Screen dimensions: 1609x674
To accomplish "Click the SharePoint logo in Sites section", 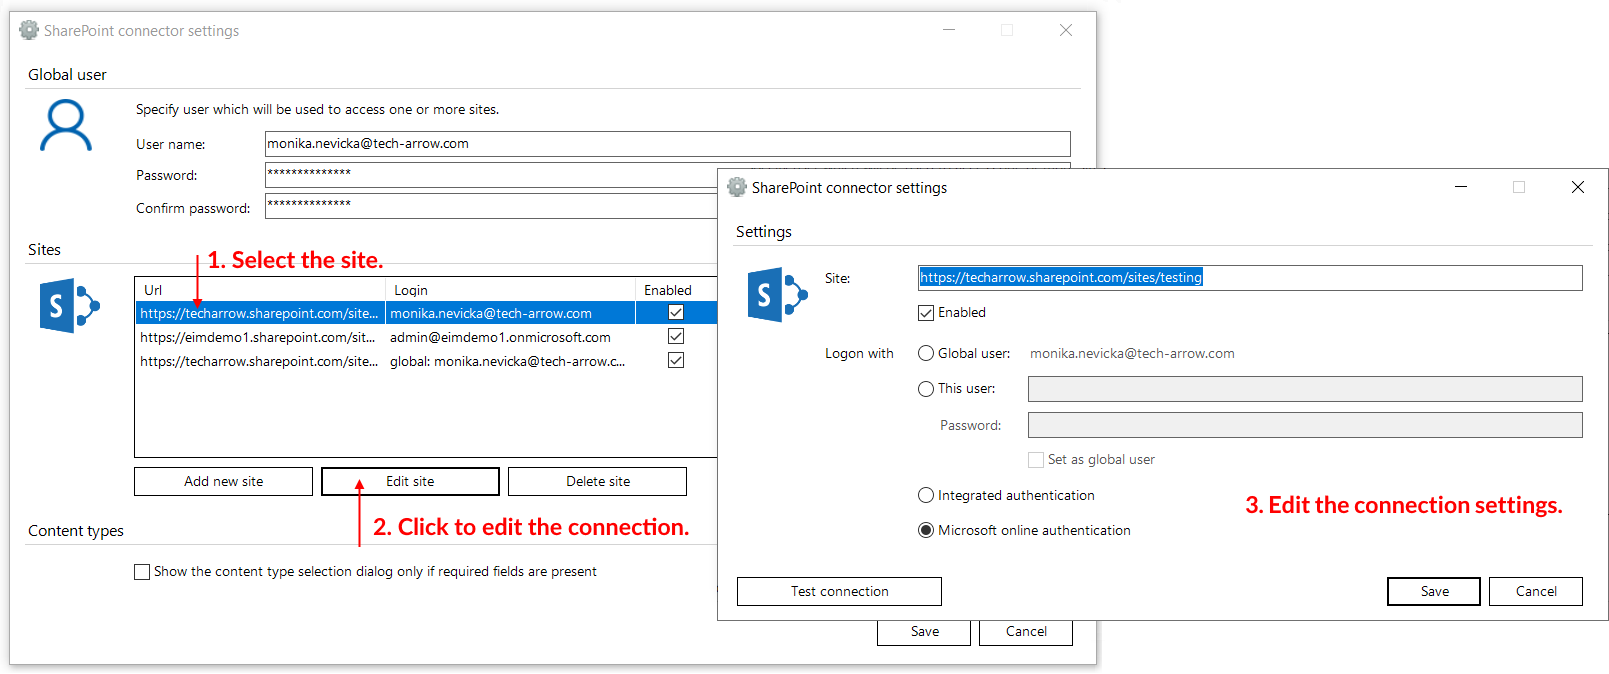I will [69, 306].
